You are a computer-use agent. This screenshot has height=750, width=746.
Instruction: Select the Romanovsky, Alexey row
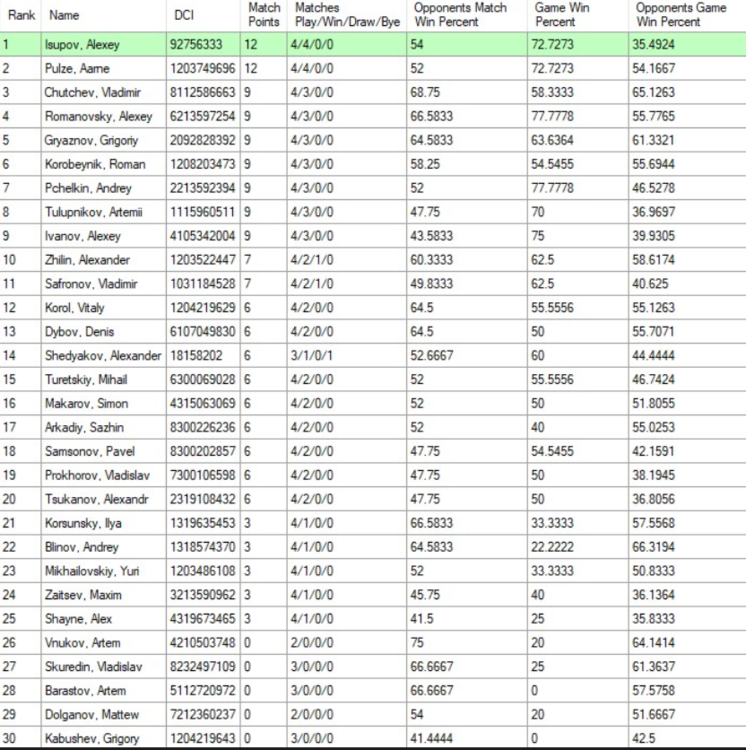pyautogui.click(x=98, y=117)
